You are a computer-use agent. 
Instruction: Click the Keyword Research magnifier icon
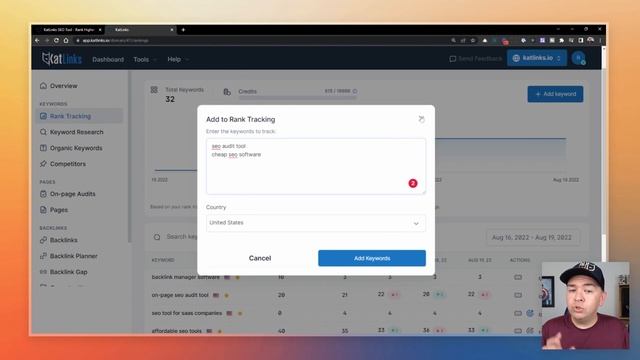(x=43, y=132)
